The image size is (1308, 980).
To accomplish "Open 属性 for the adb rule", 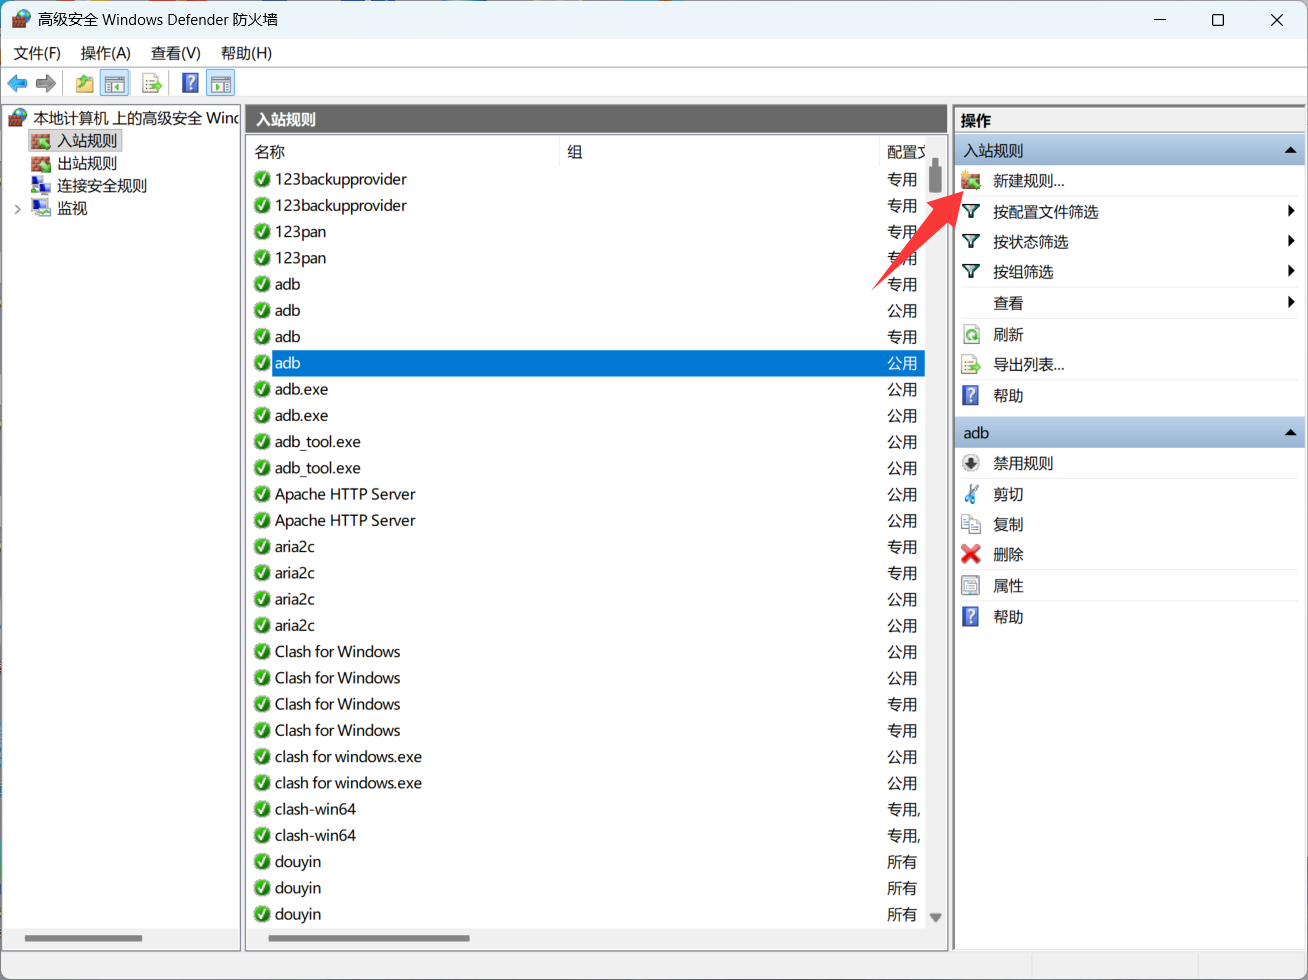I will click(1008, 586).
